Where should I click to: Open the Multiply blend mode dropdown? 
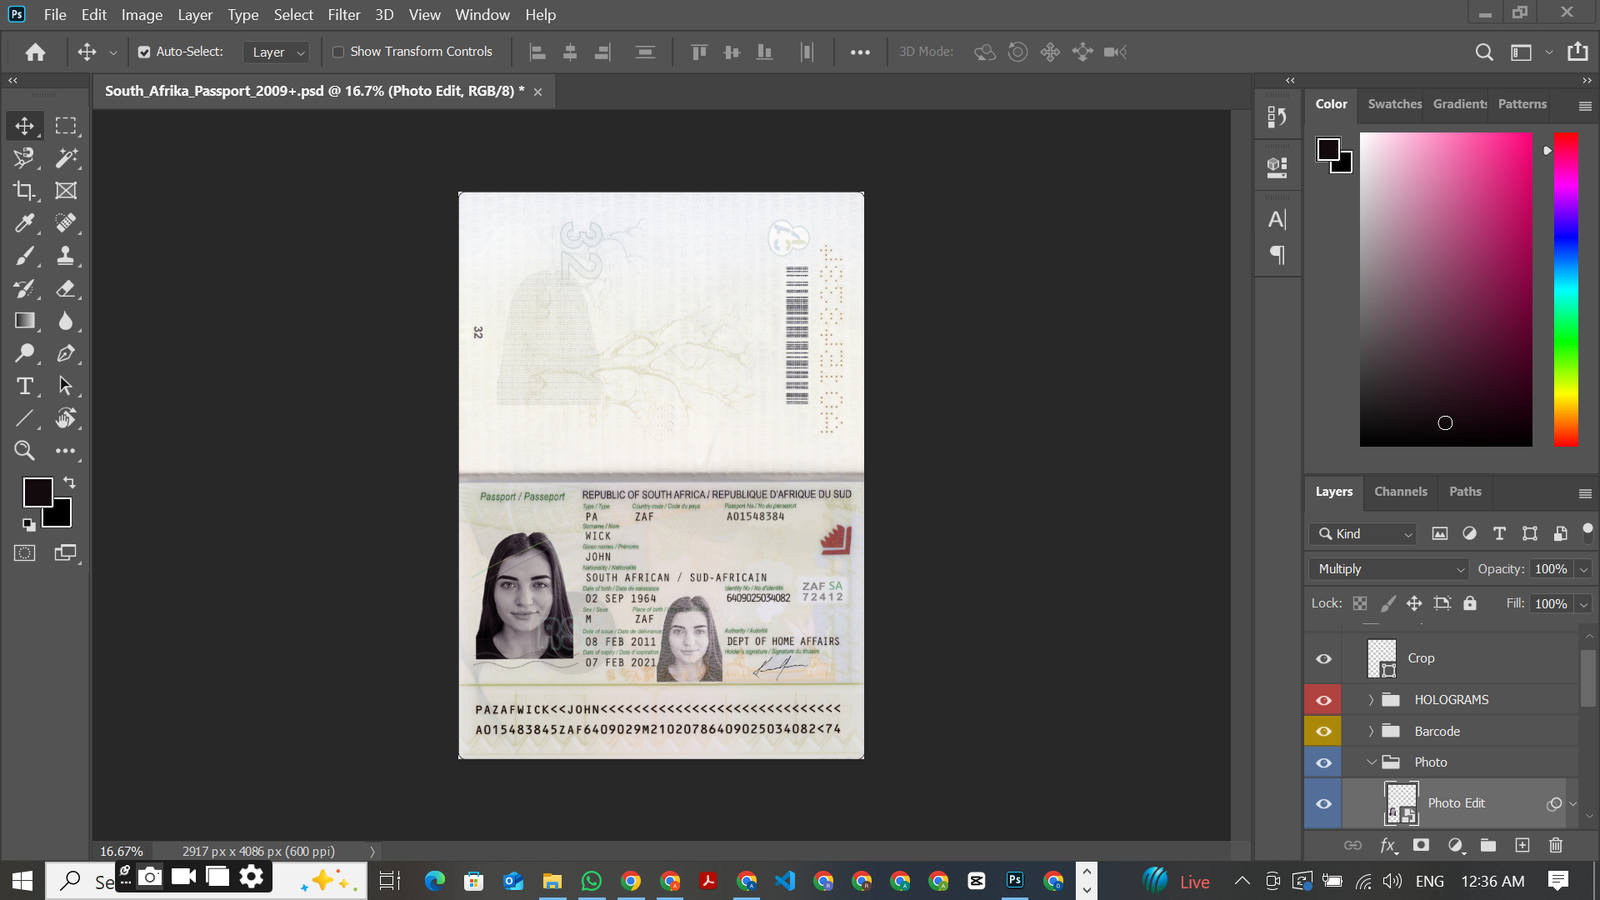[1389, 569]
